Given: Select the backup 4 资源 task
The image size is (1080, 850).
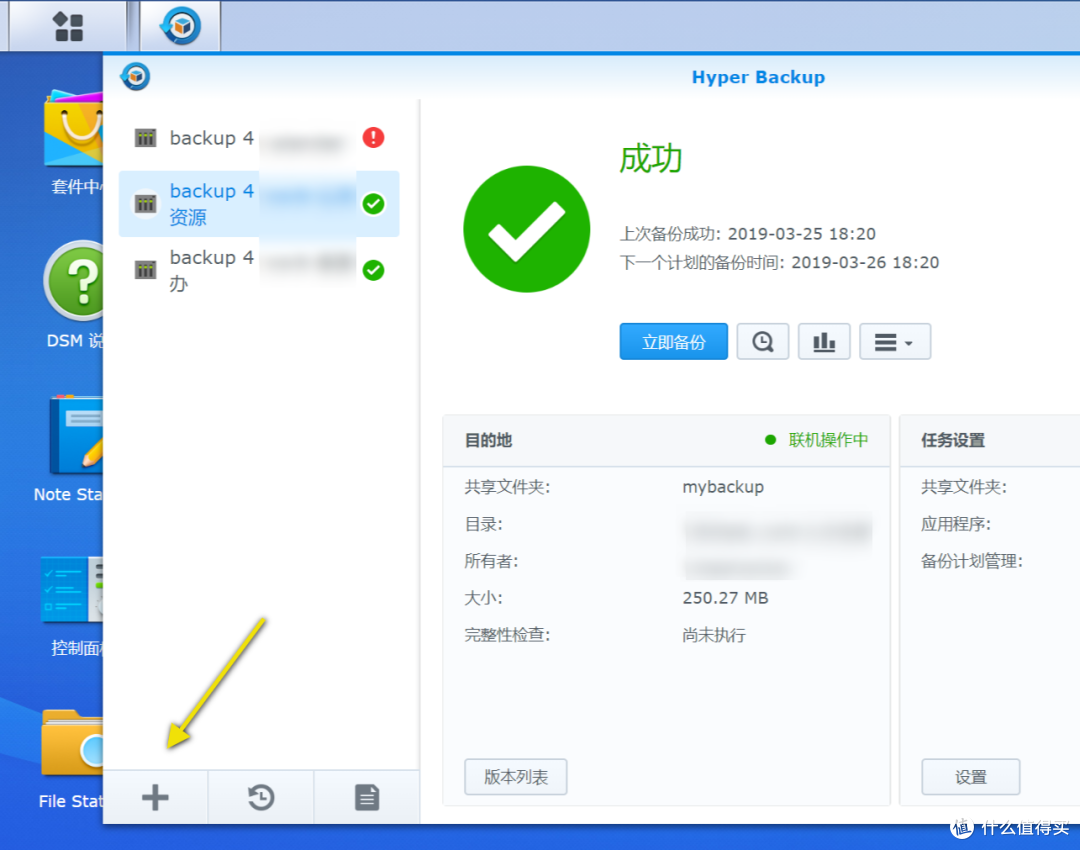Looking at the screenshot, I should coord(259,204).
